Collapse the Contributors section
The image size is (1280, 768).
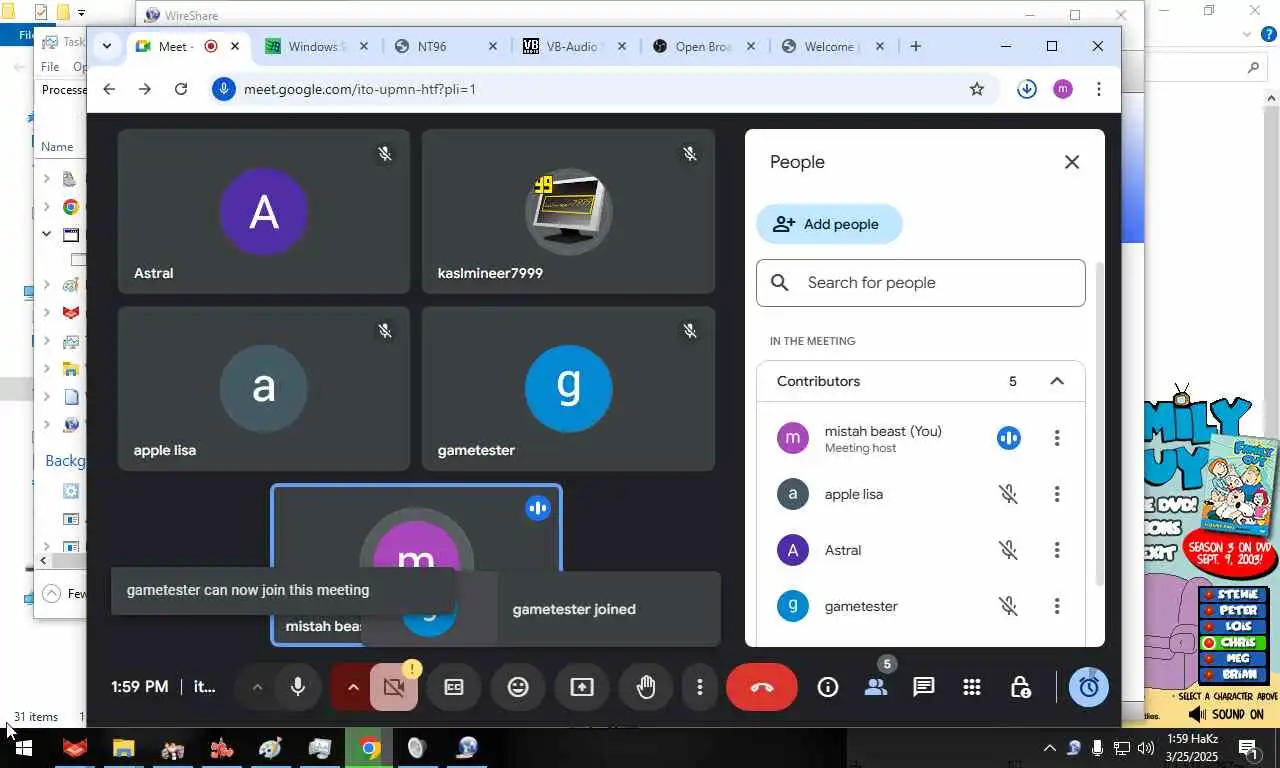tap(1057, 381)
